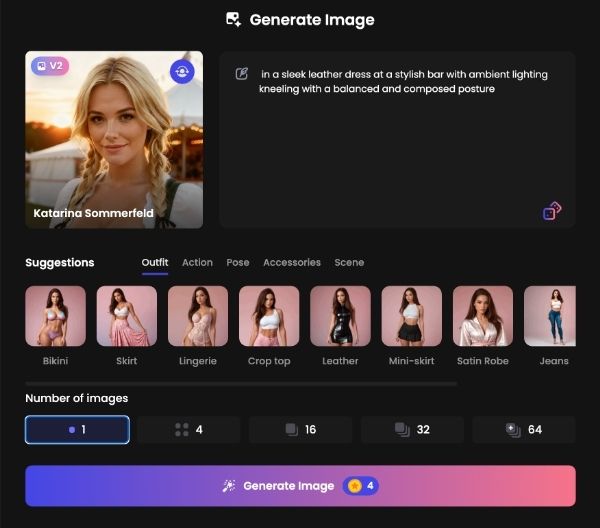Image resolution: width=600 pixels, height=528 pixels.
Task: Select 32 as number of images
Action: click(412, 430)
